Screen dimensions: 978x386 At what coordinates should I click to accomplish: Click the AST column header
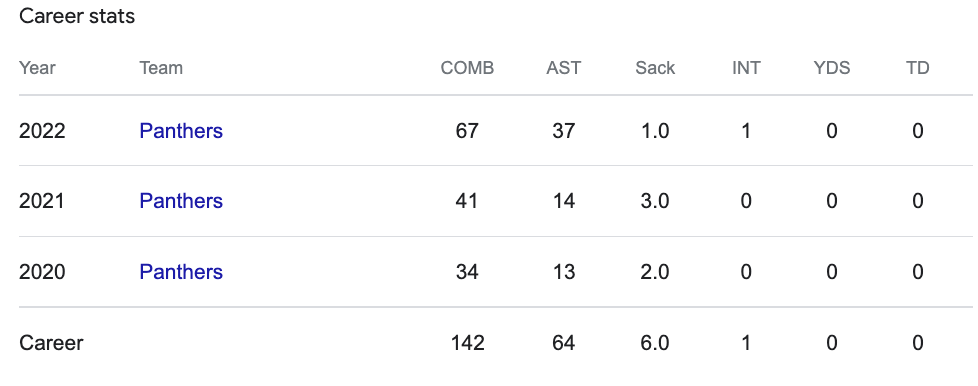pos(563,68)
